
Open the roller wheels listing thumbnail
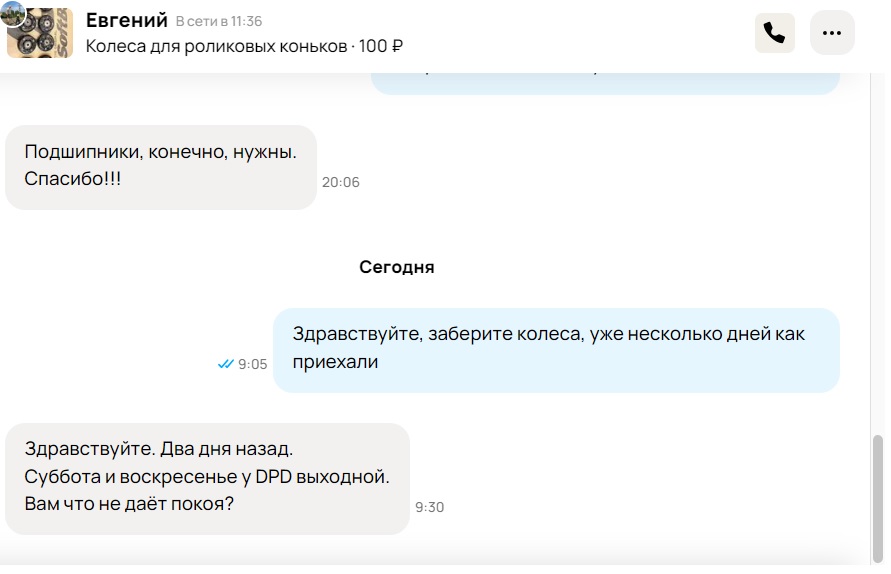(x=41, y=34)
